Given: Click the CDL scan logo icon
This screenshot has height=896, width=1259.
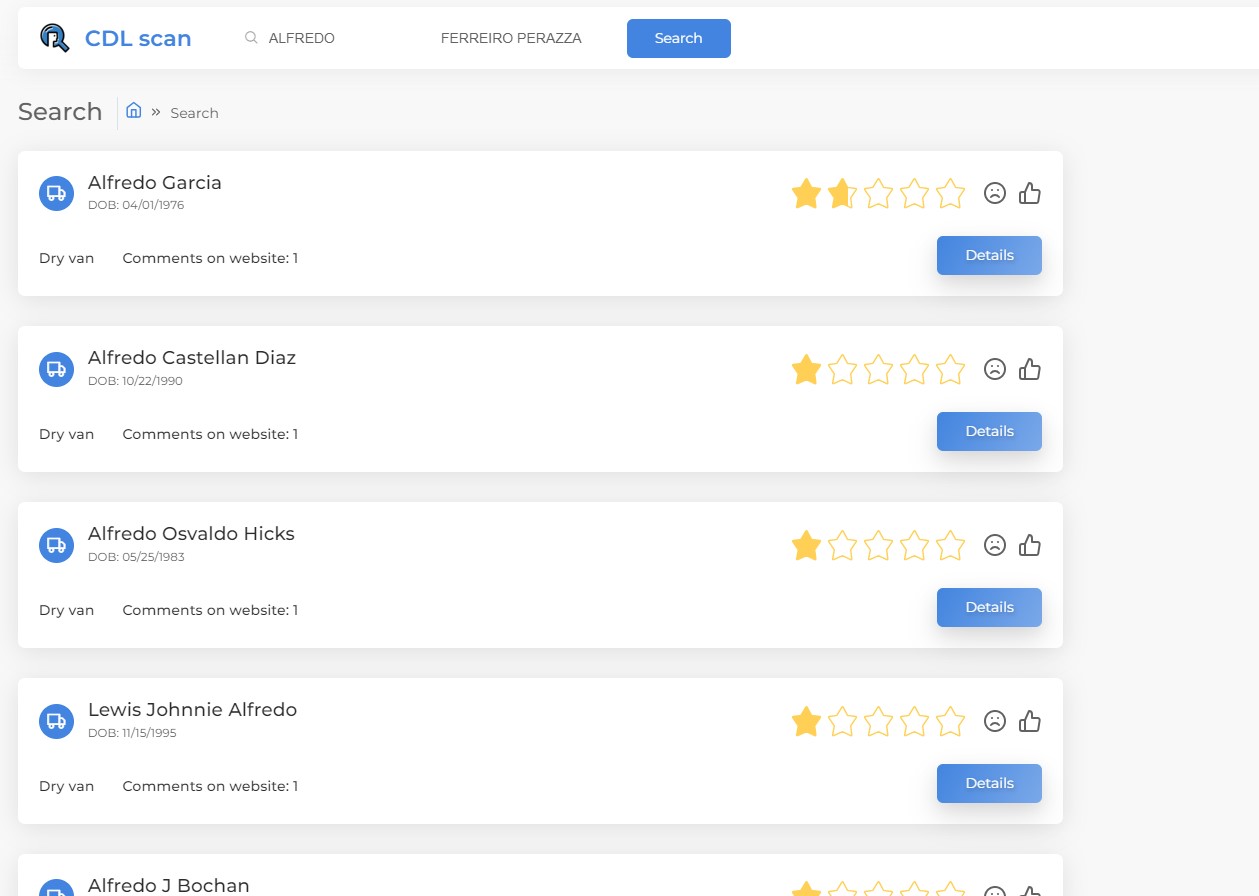Looking at the screenshot, I should pos(54,38).
